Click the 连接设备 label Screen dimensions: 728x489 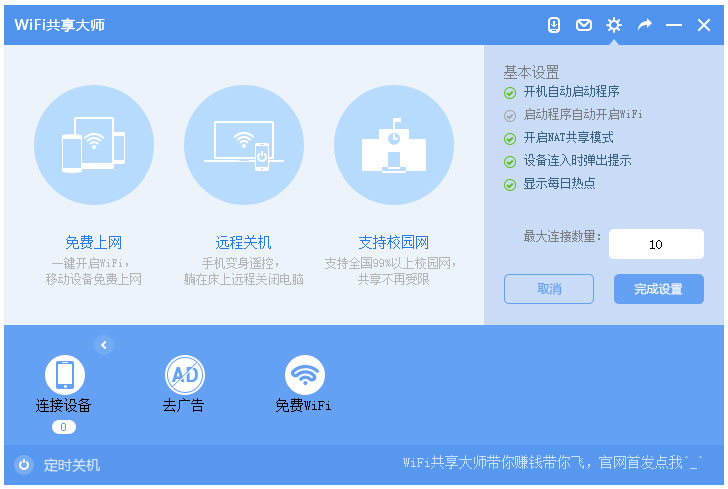click(x=64, y=405)
